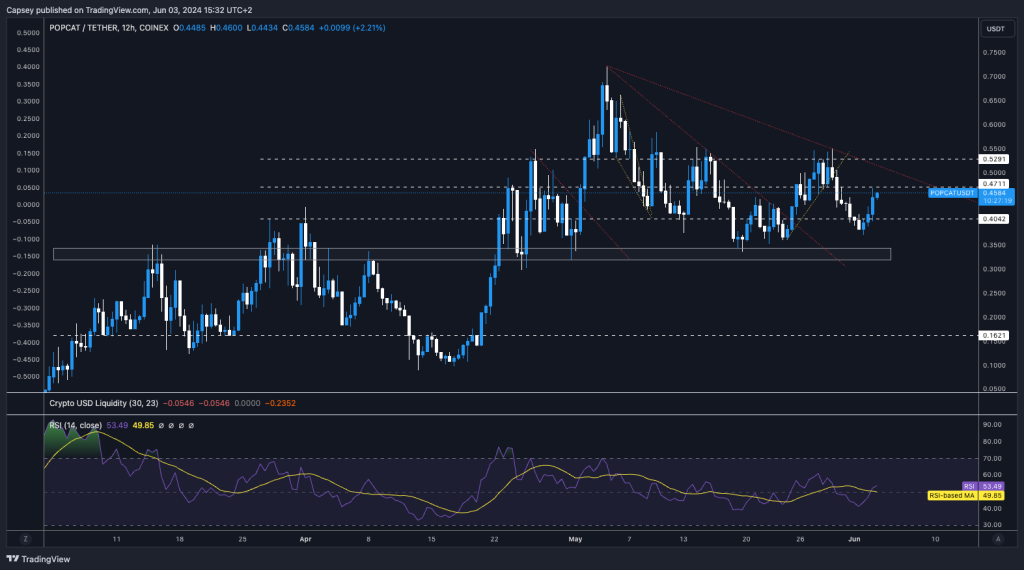Open the USDT currency selector
Image resolution: width=1024 pixels, height=570 pixels.
[995, 28]
